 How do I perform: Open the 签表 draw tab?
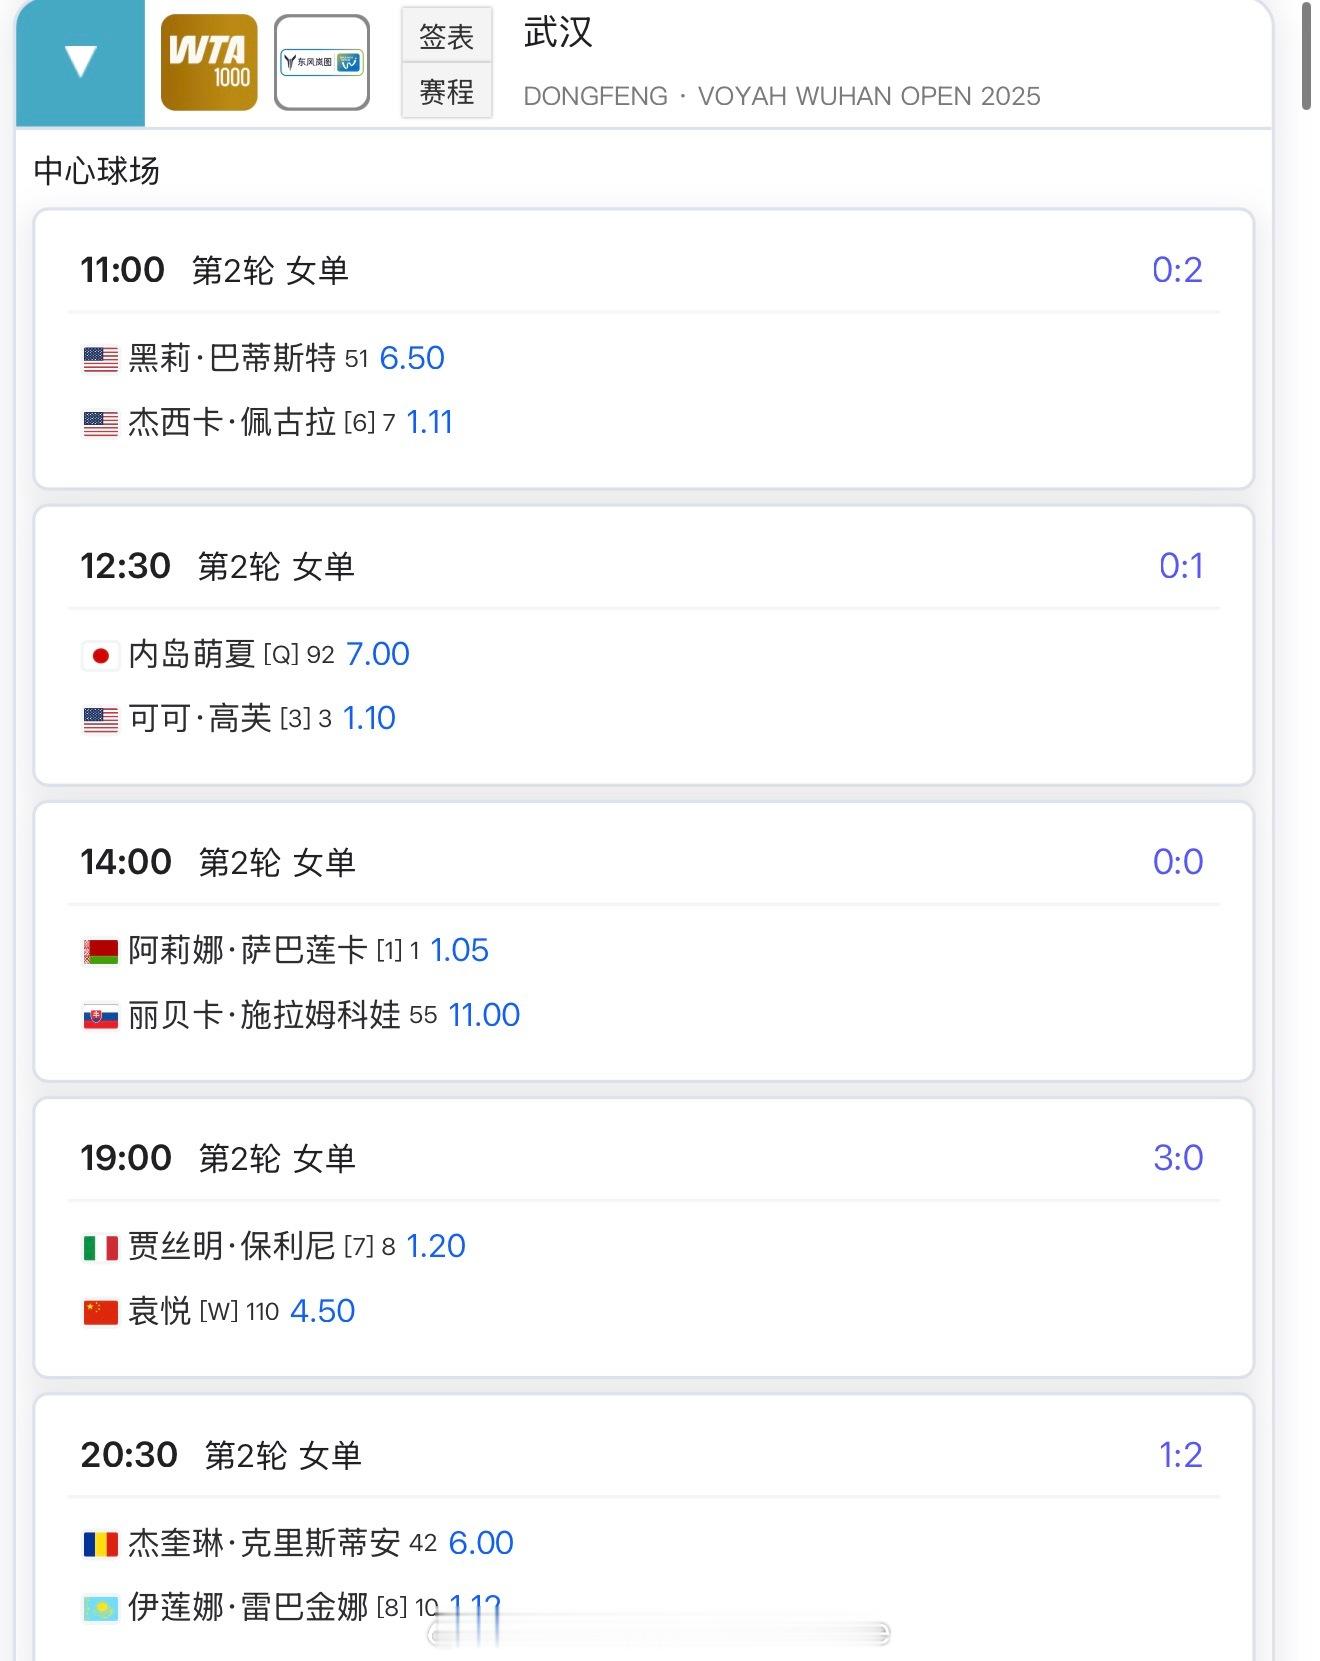point(446,36)
